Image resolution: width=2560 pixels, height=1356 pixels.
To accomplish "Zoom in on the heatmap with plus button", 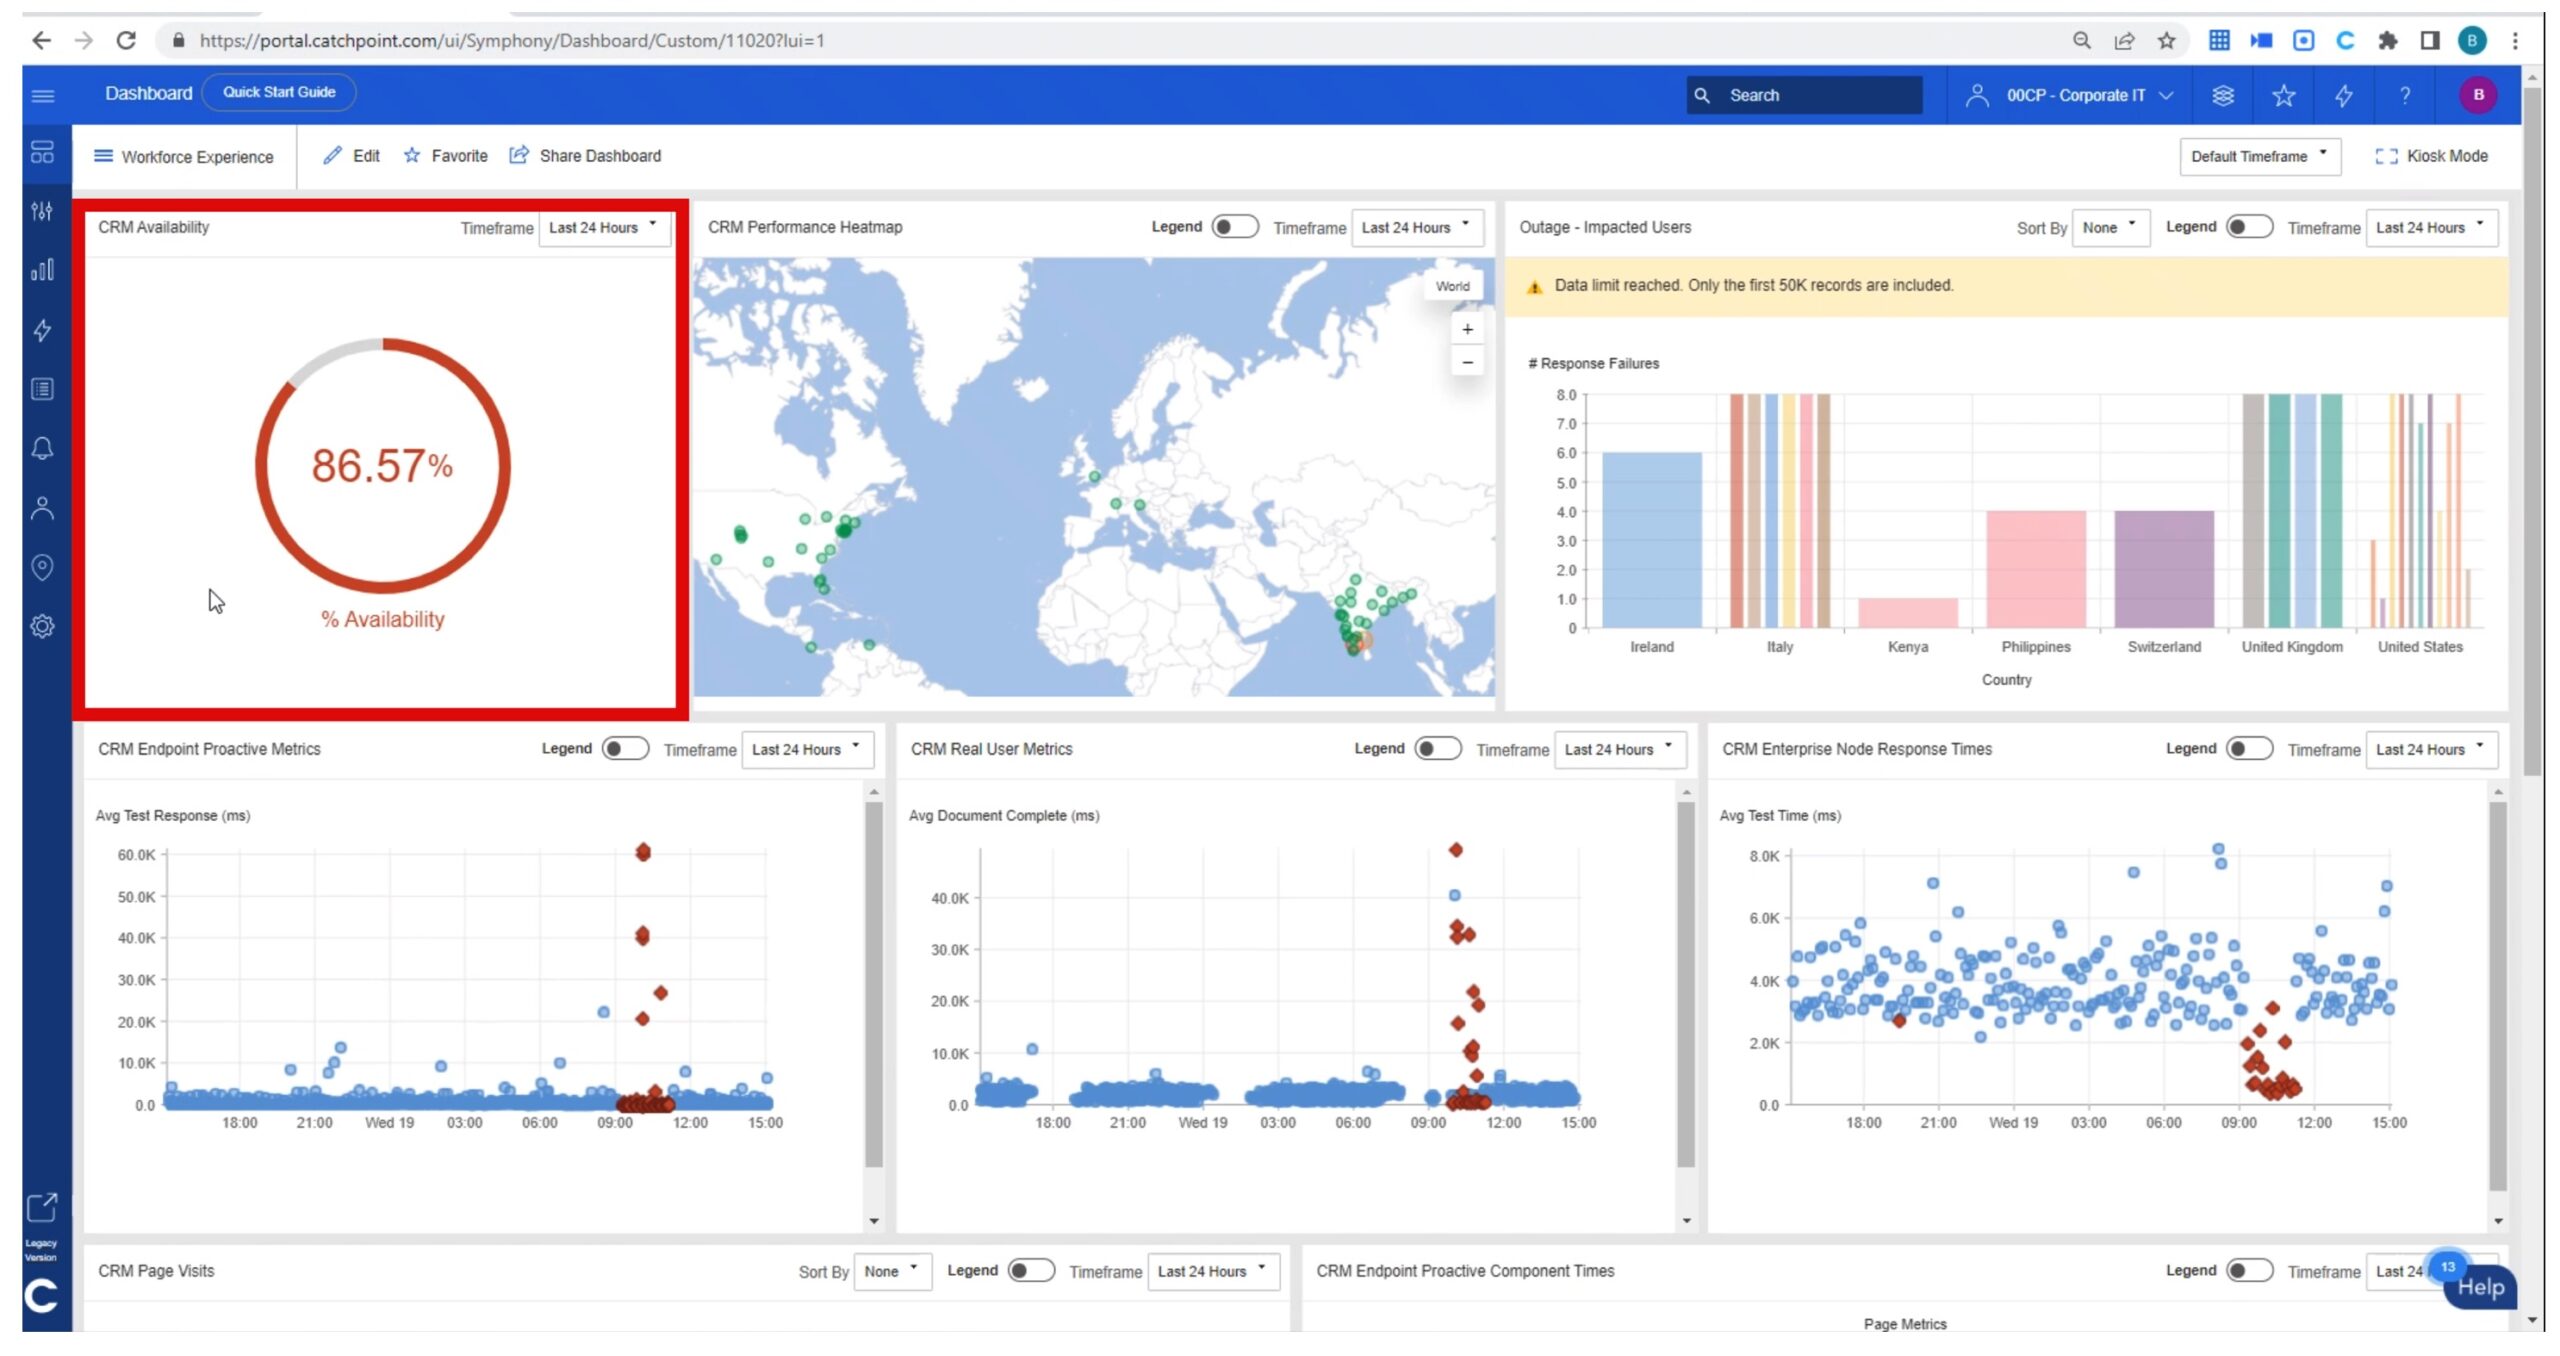I will point(1467,329).
